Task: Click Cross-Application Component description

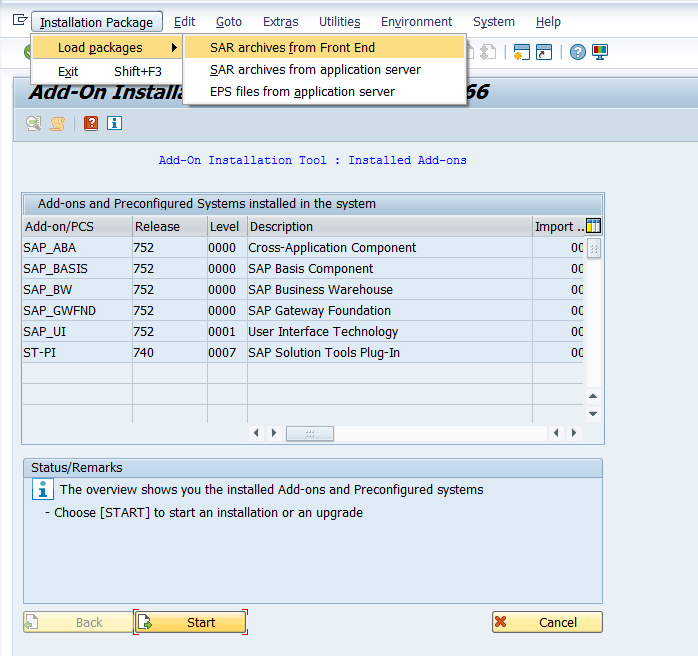Action: (332, 247)
